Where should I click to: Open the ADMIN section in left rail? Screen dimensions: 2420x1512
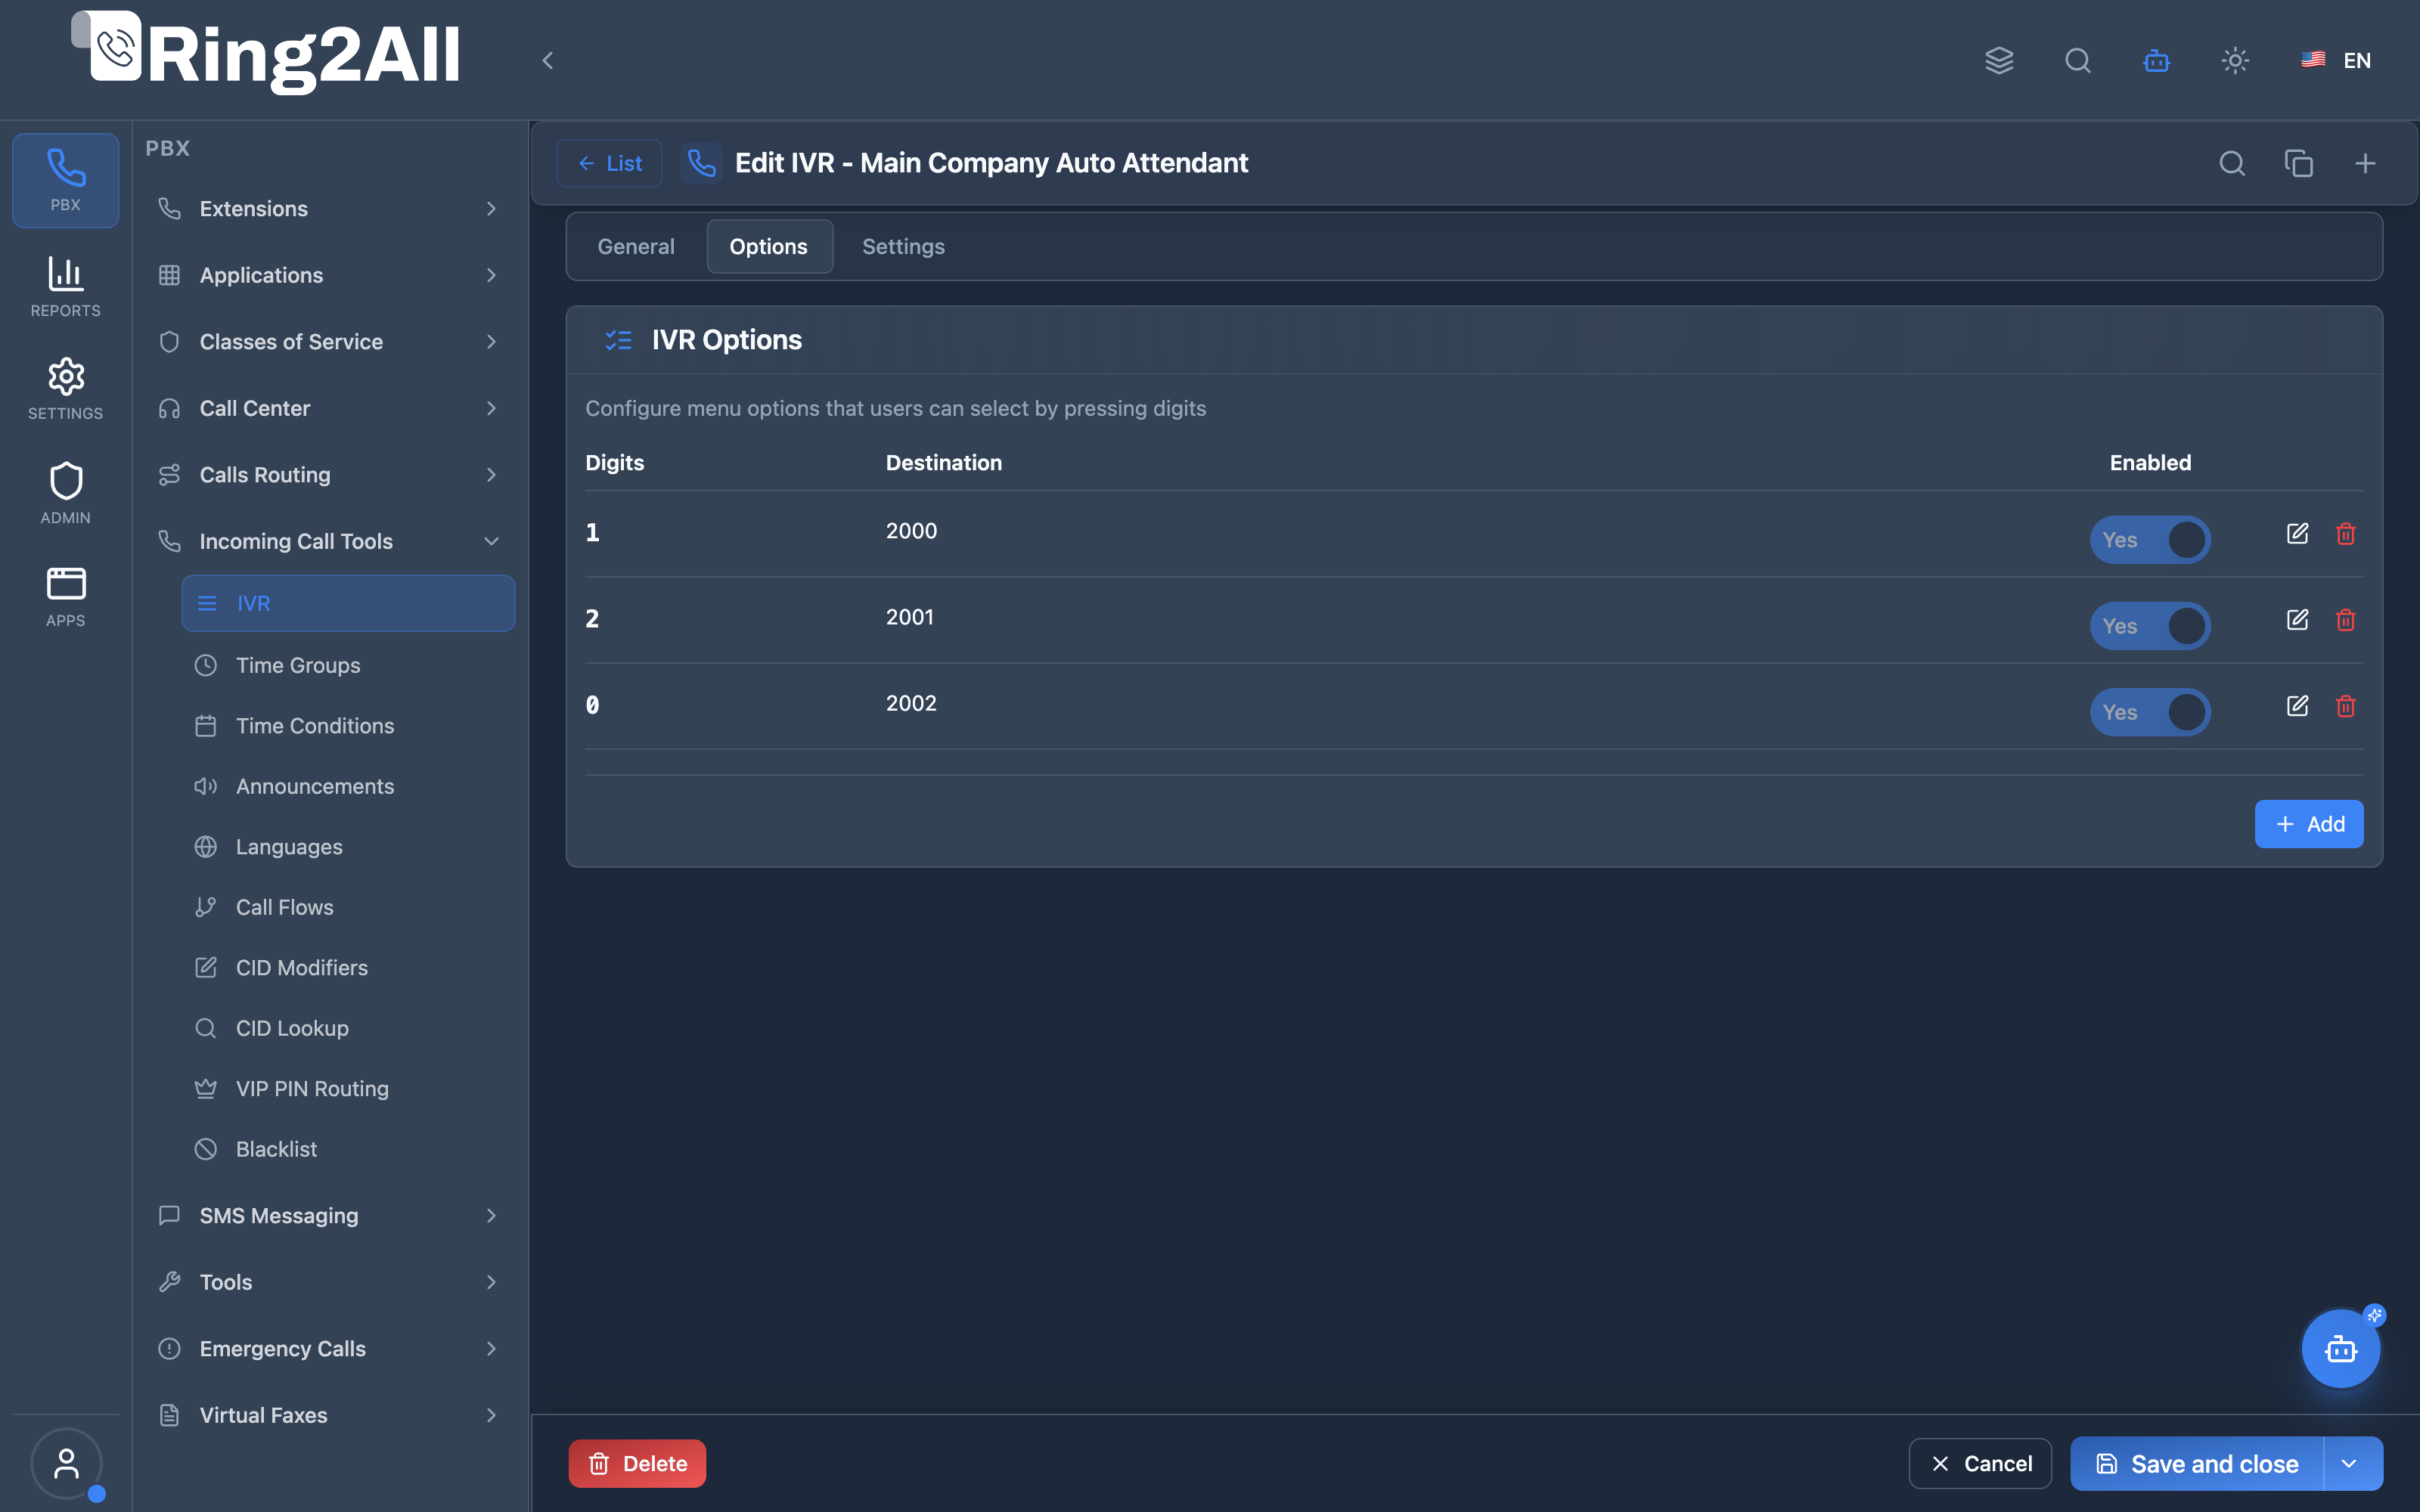[x=66, y=493]
